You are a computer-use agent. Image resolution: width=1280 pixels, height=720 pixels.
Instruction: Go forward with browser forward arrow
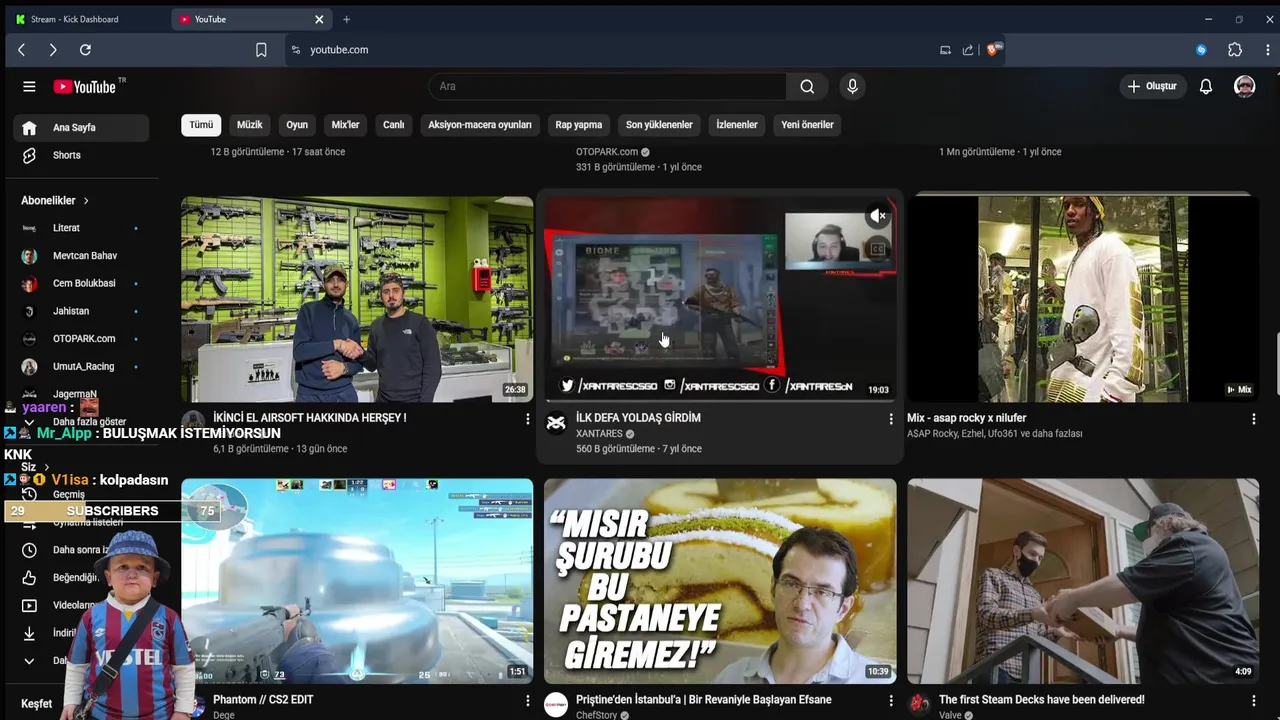click(x=53, y=50)
